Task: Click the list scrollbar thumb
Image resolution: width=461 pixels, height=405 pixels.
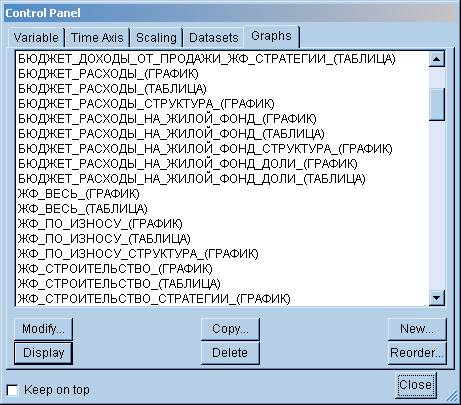Action: pos(437,104)
